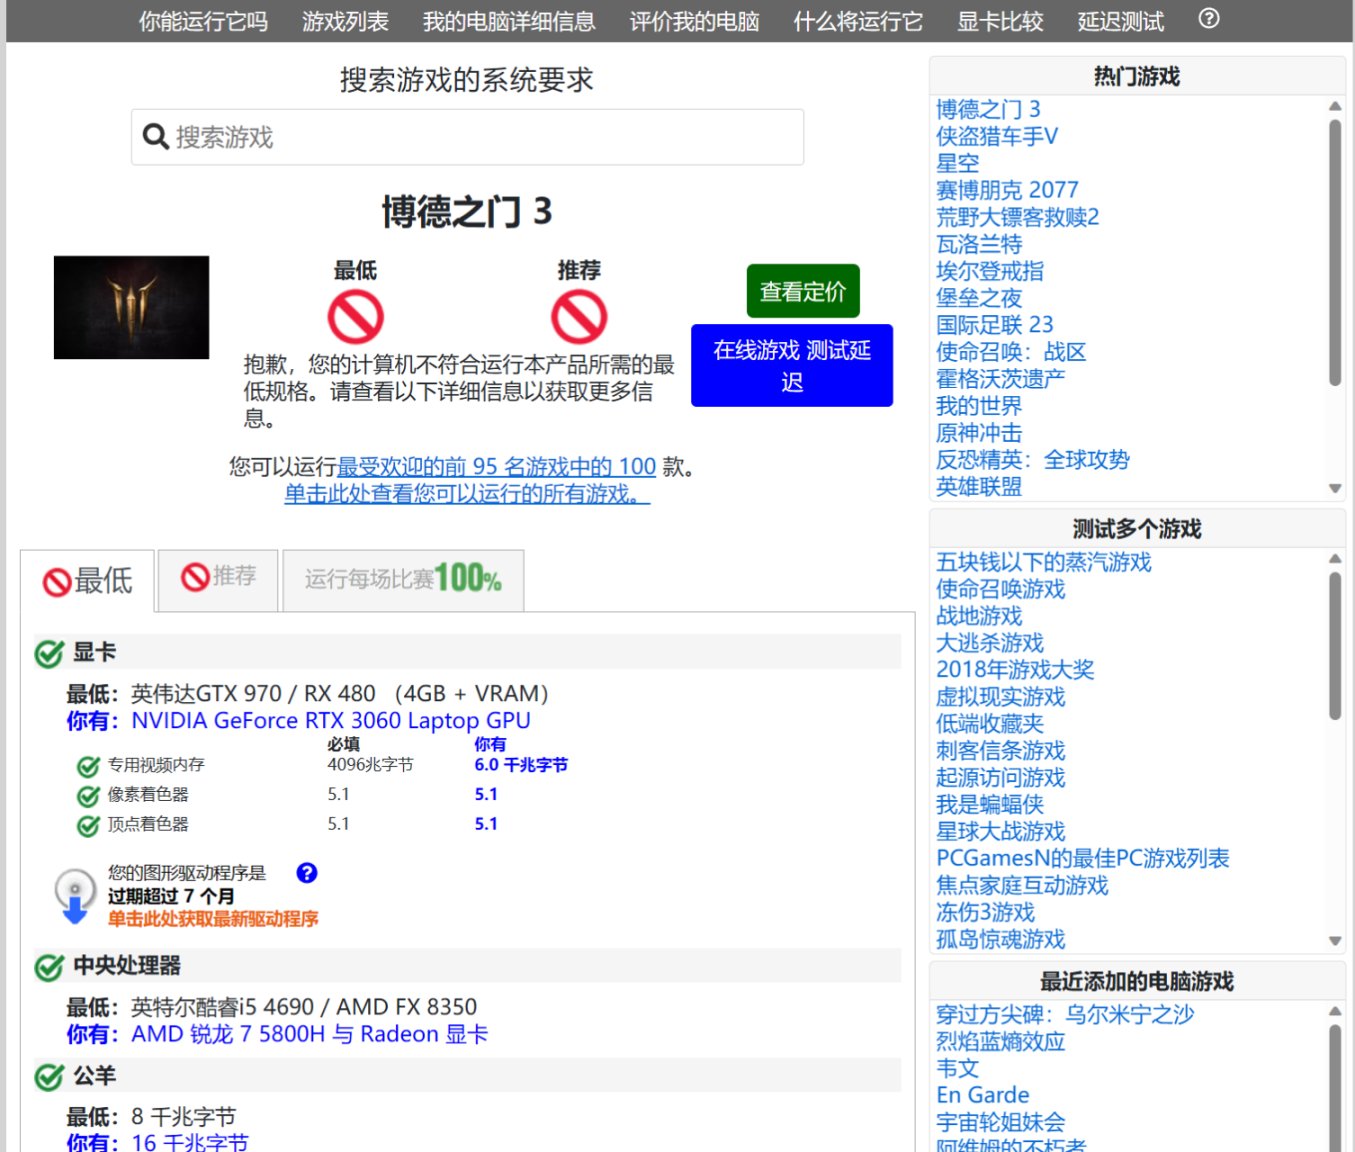1355x1152 pixels.
Task: Click the 16 千兆字节 RAM link
Action: click(x=190, y=1142)
